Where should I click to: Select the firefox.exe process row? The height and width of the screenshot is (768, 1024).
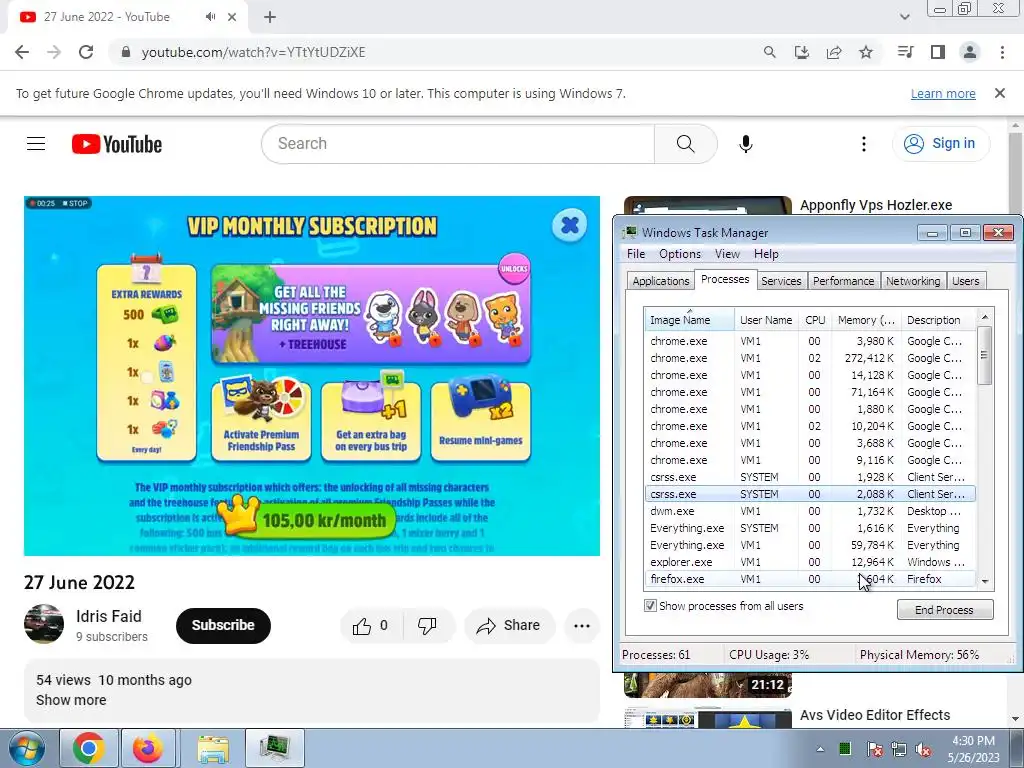(x=810, y=579)
